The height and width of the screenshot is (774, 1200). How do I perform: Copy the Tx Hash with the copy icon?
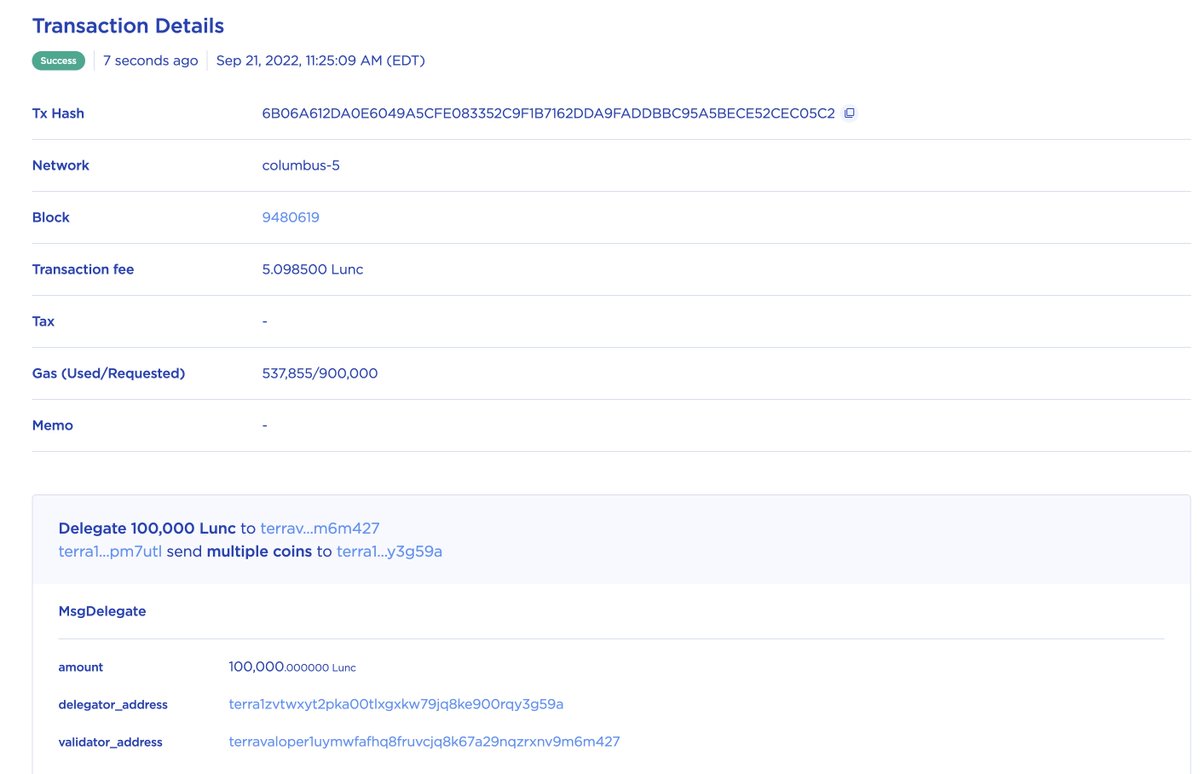[x=849, y=113]
